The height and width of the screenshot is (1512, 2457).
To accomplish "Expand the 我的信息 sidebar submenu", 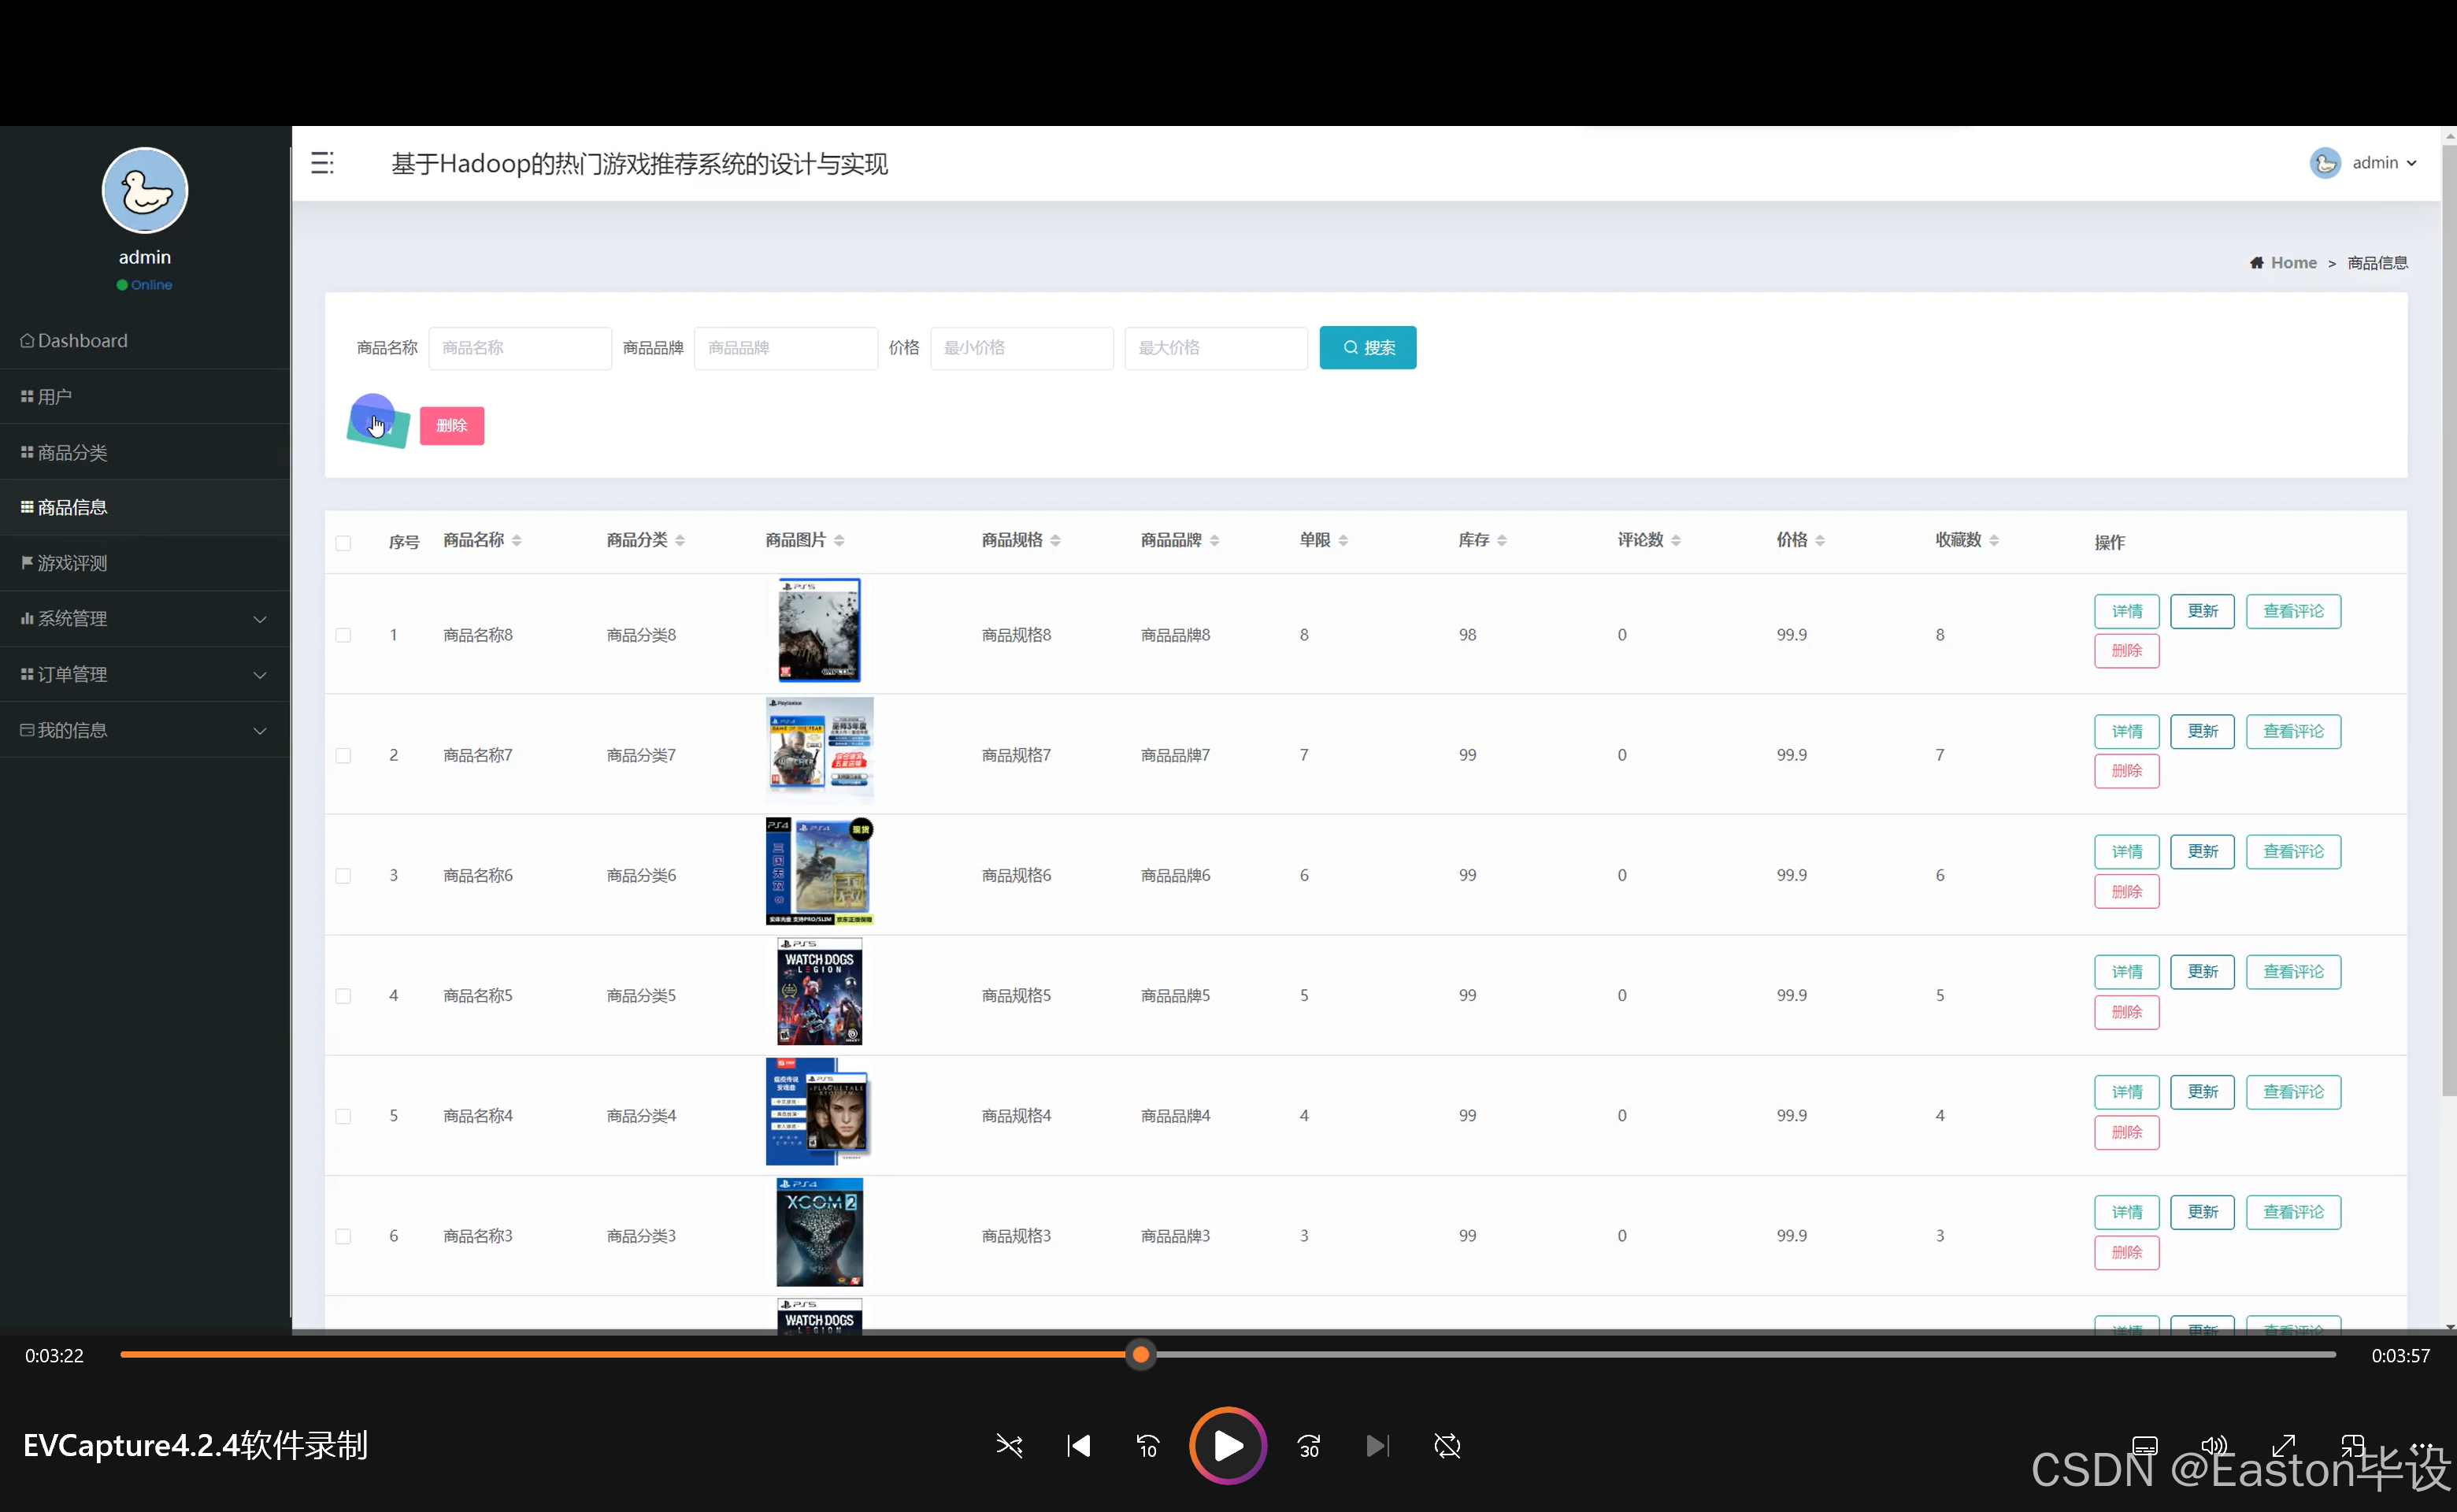I will [x=145, y=730].
